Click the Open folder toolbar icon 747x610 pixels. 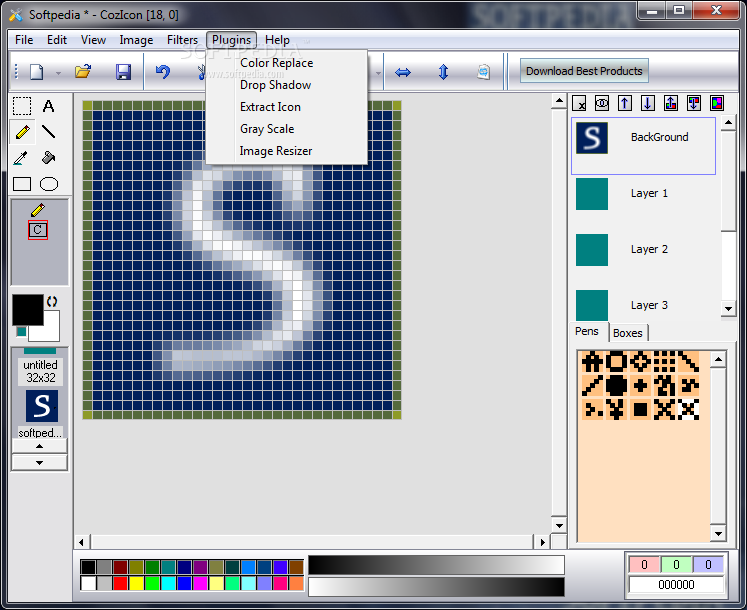tap(83, 72)
